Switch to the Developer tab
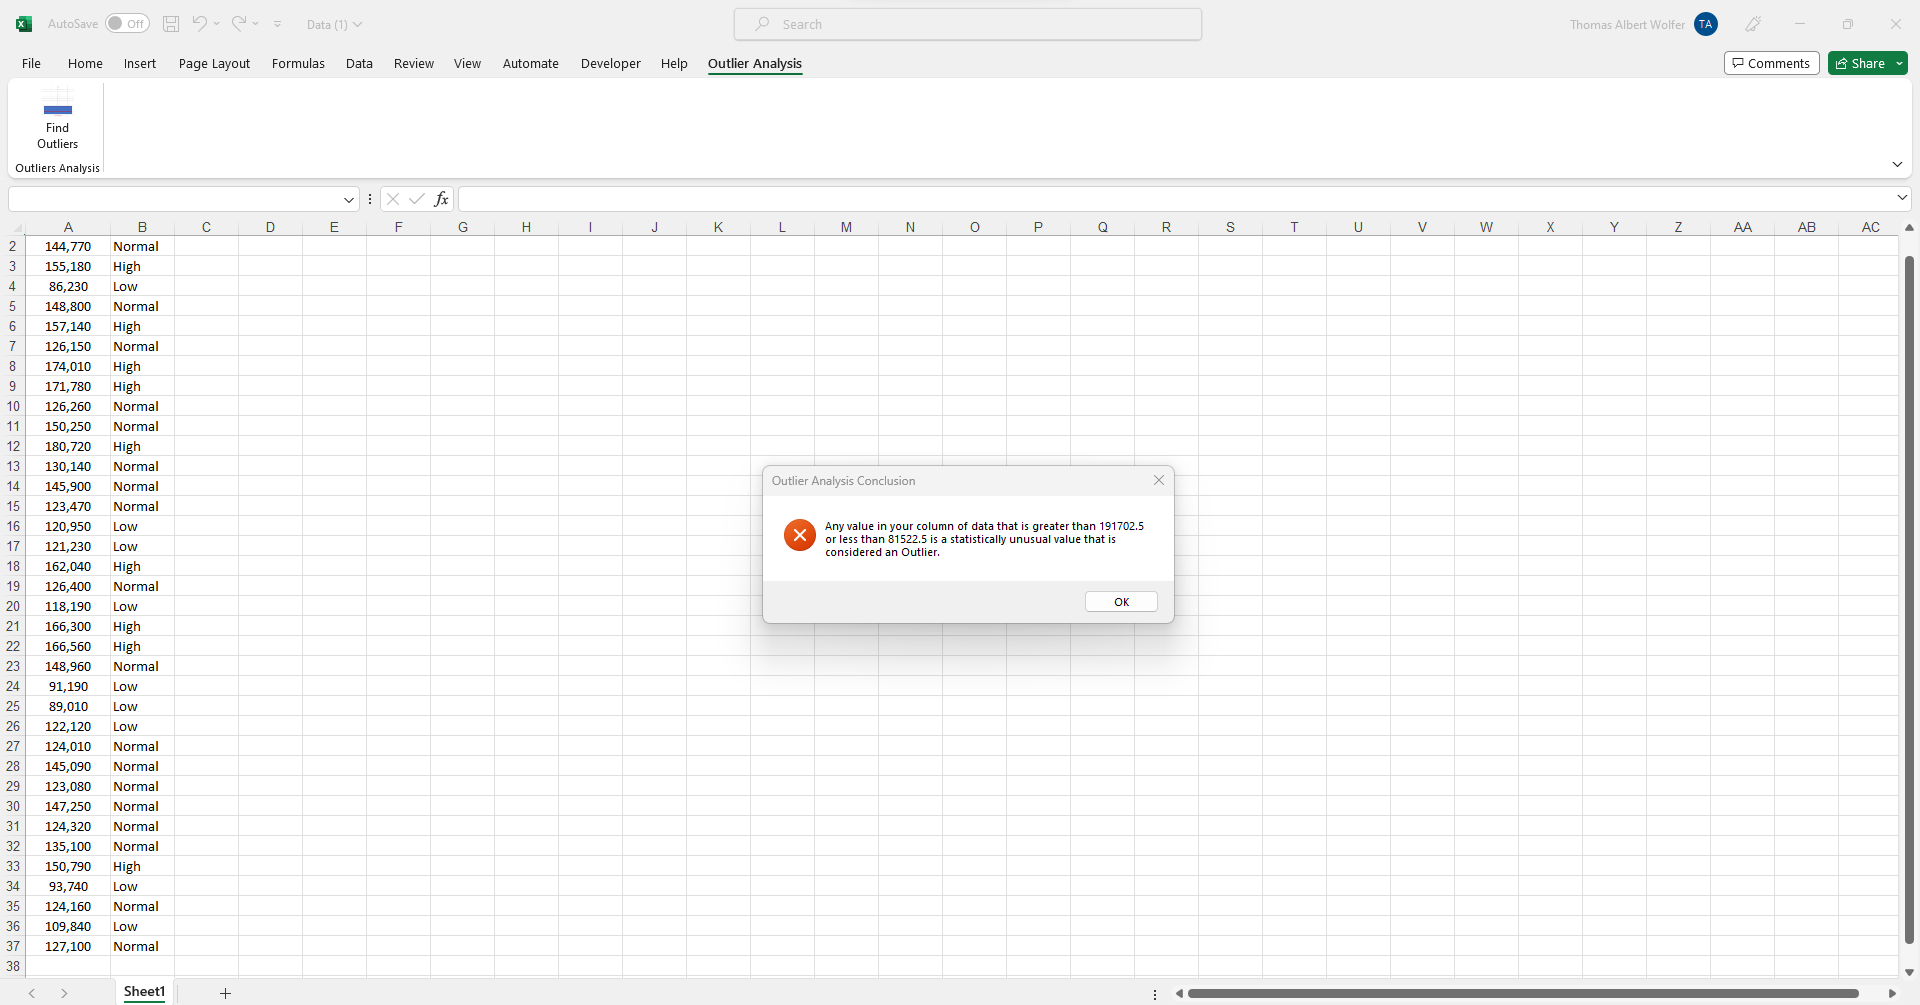Viewport: 1920px width, 1005px height. (x=610, y=64)
